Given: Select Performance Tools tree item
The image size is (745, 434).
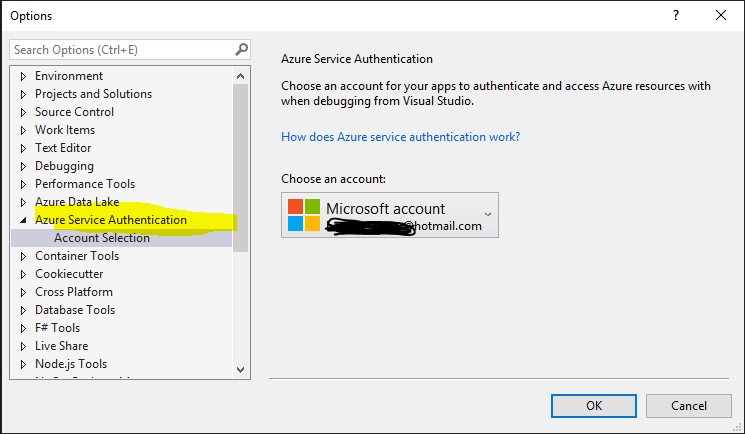Looking at the screenshot, I should (x=85, y=184).
